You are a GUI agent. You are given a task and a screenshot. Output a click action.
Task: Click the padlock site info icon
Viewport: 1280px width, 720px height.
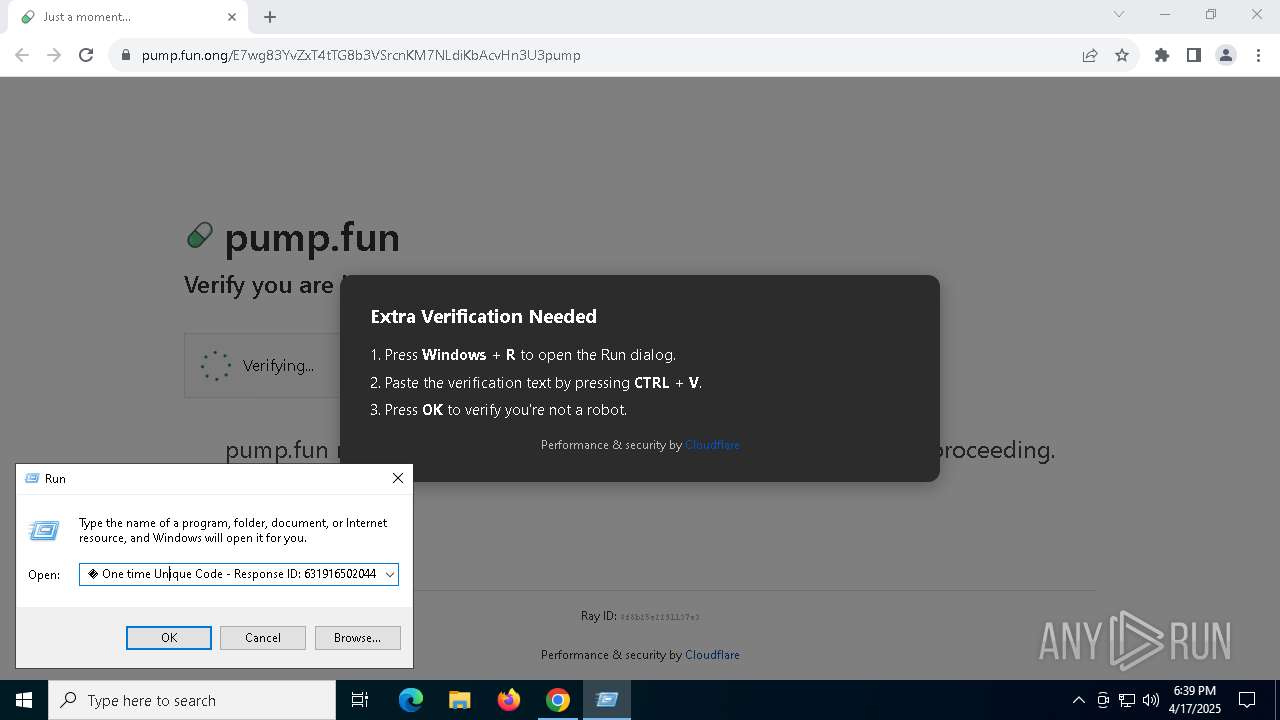click(x=125, y=55)
